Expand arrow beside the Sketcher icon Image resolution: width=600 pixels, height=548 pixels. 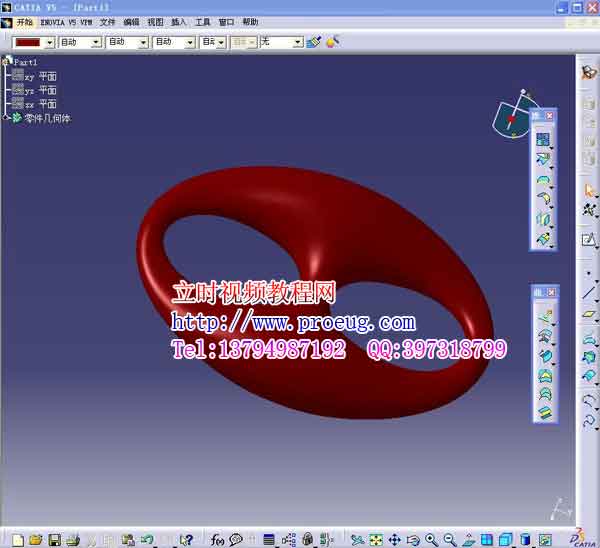pos(597,248)
